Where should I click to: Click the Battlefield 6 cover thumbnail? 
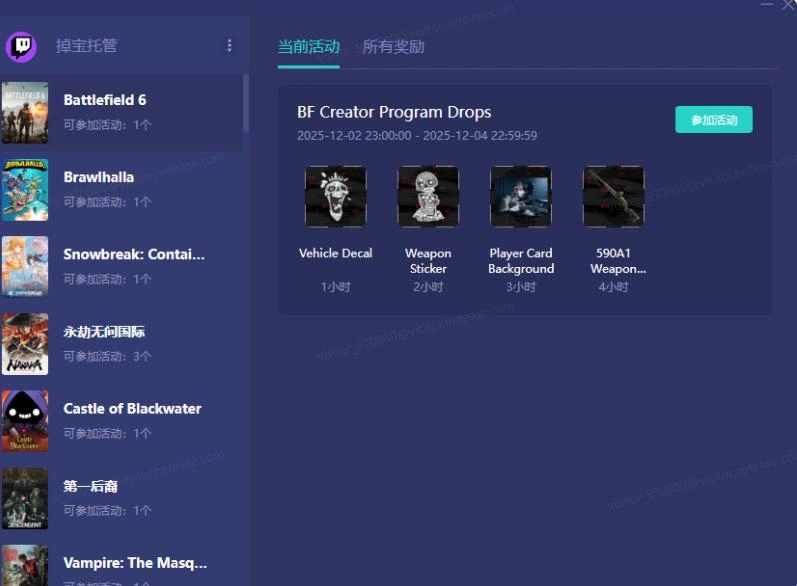click(x=25, y=112)
